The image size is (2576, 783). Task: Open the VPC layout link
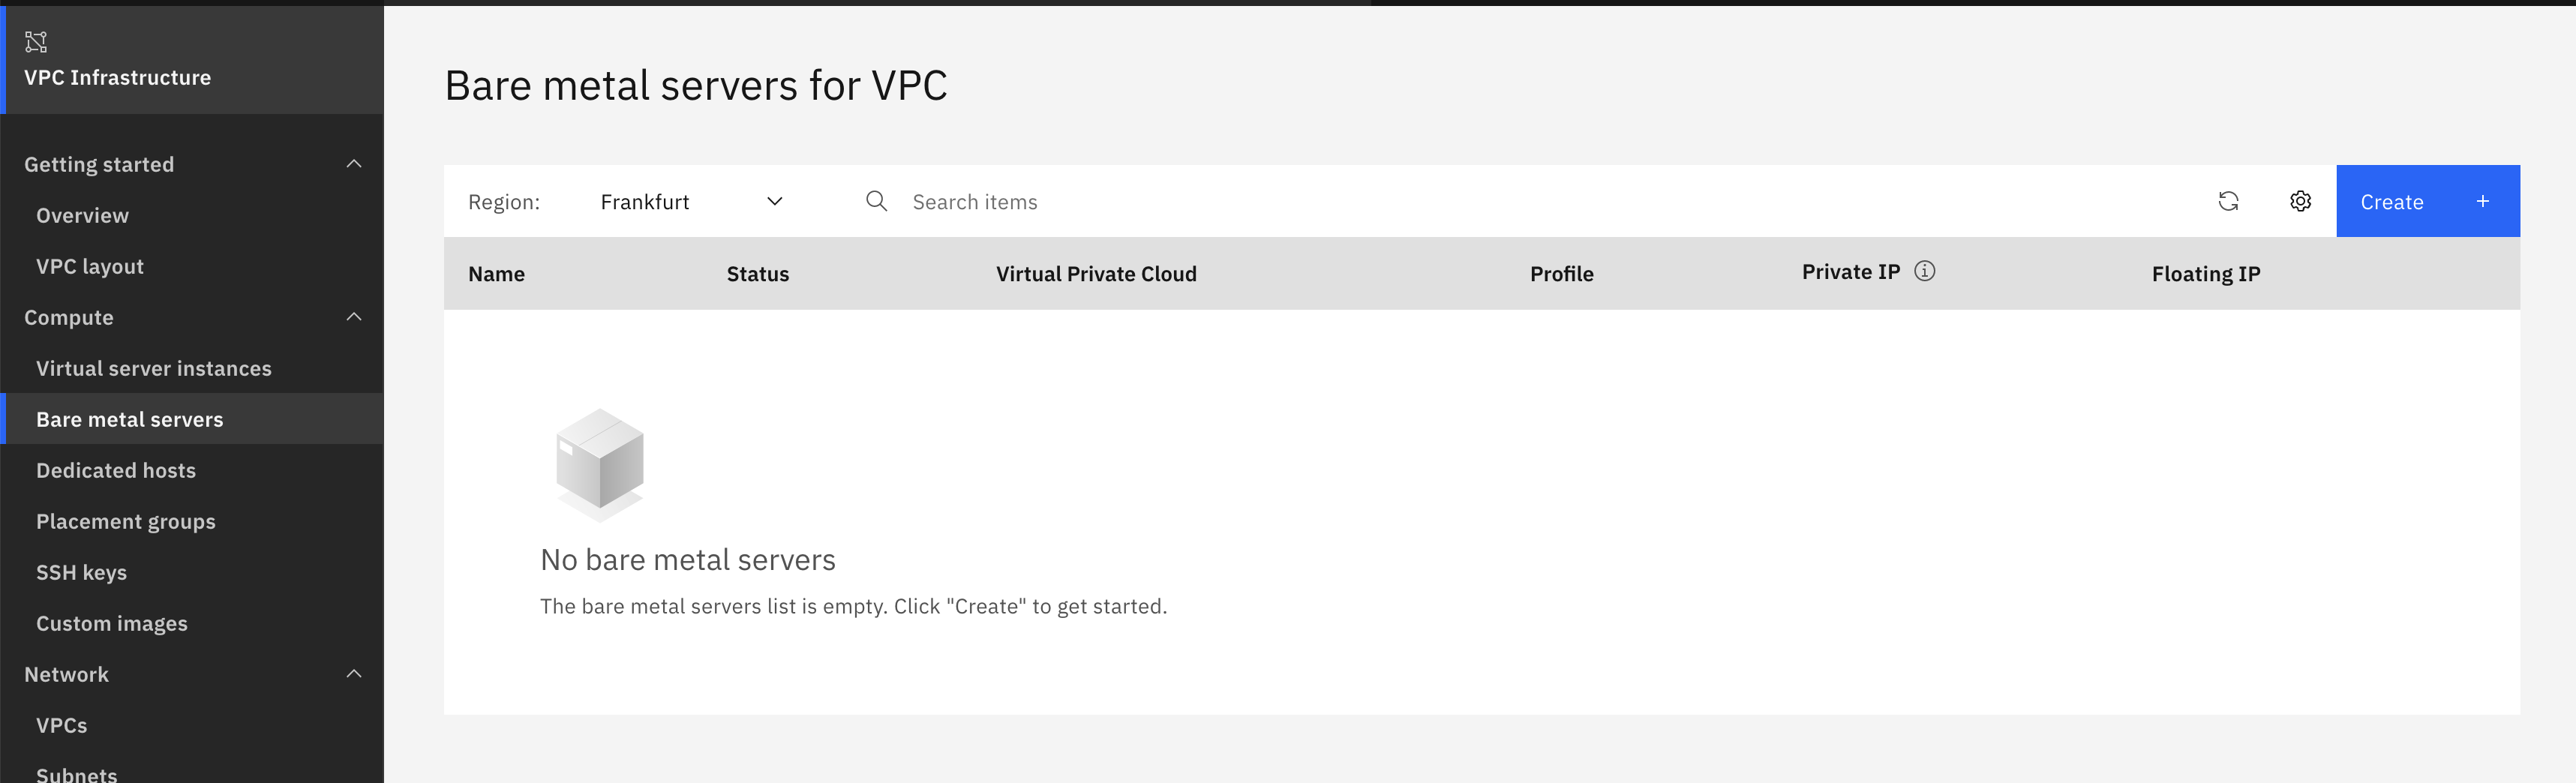pos(90,266)
